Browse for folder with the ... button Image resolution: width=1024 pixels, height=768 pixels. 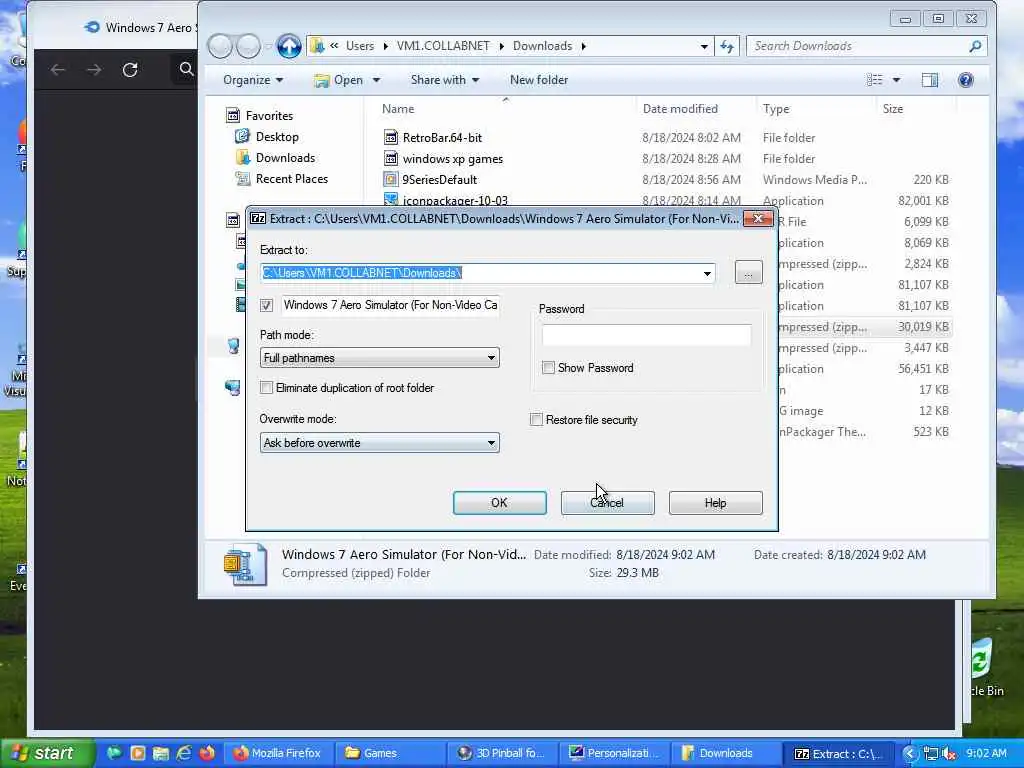(748, 272)
